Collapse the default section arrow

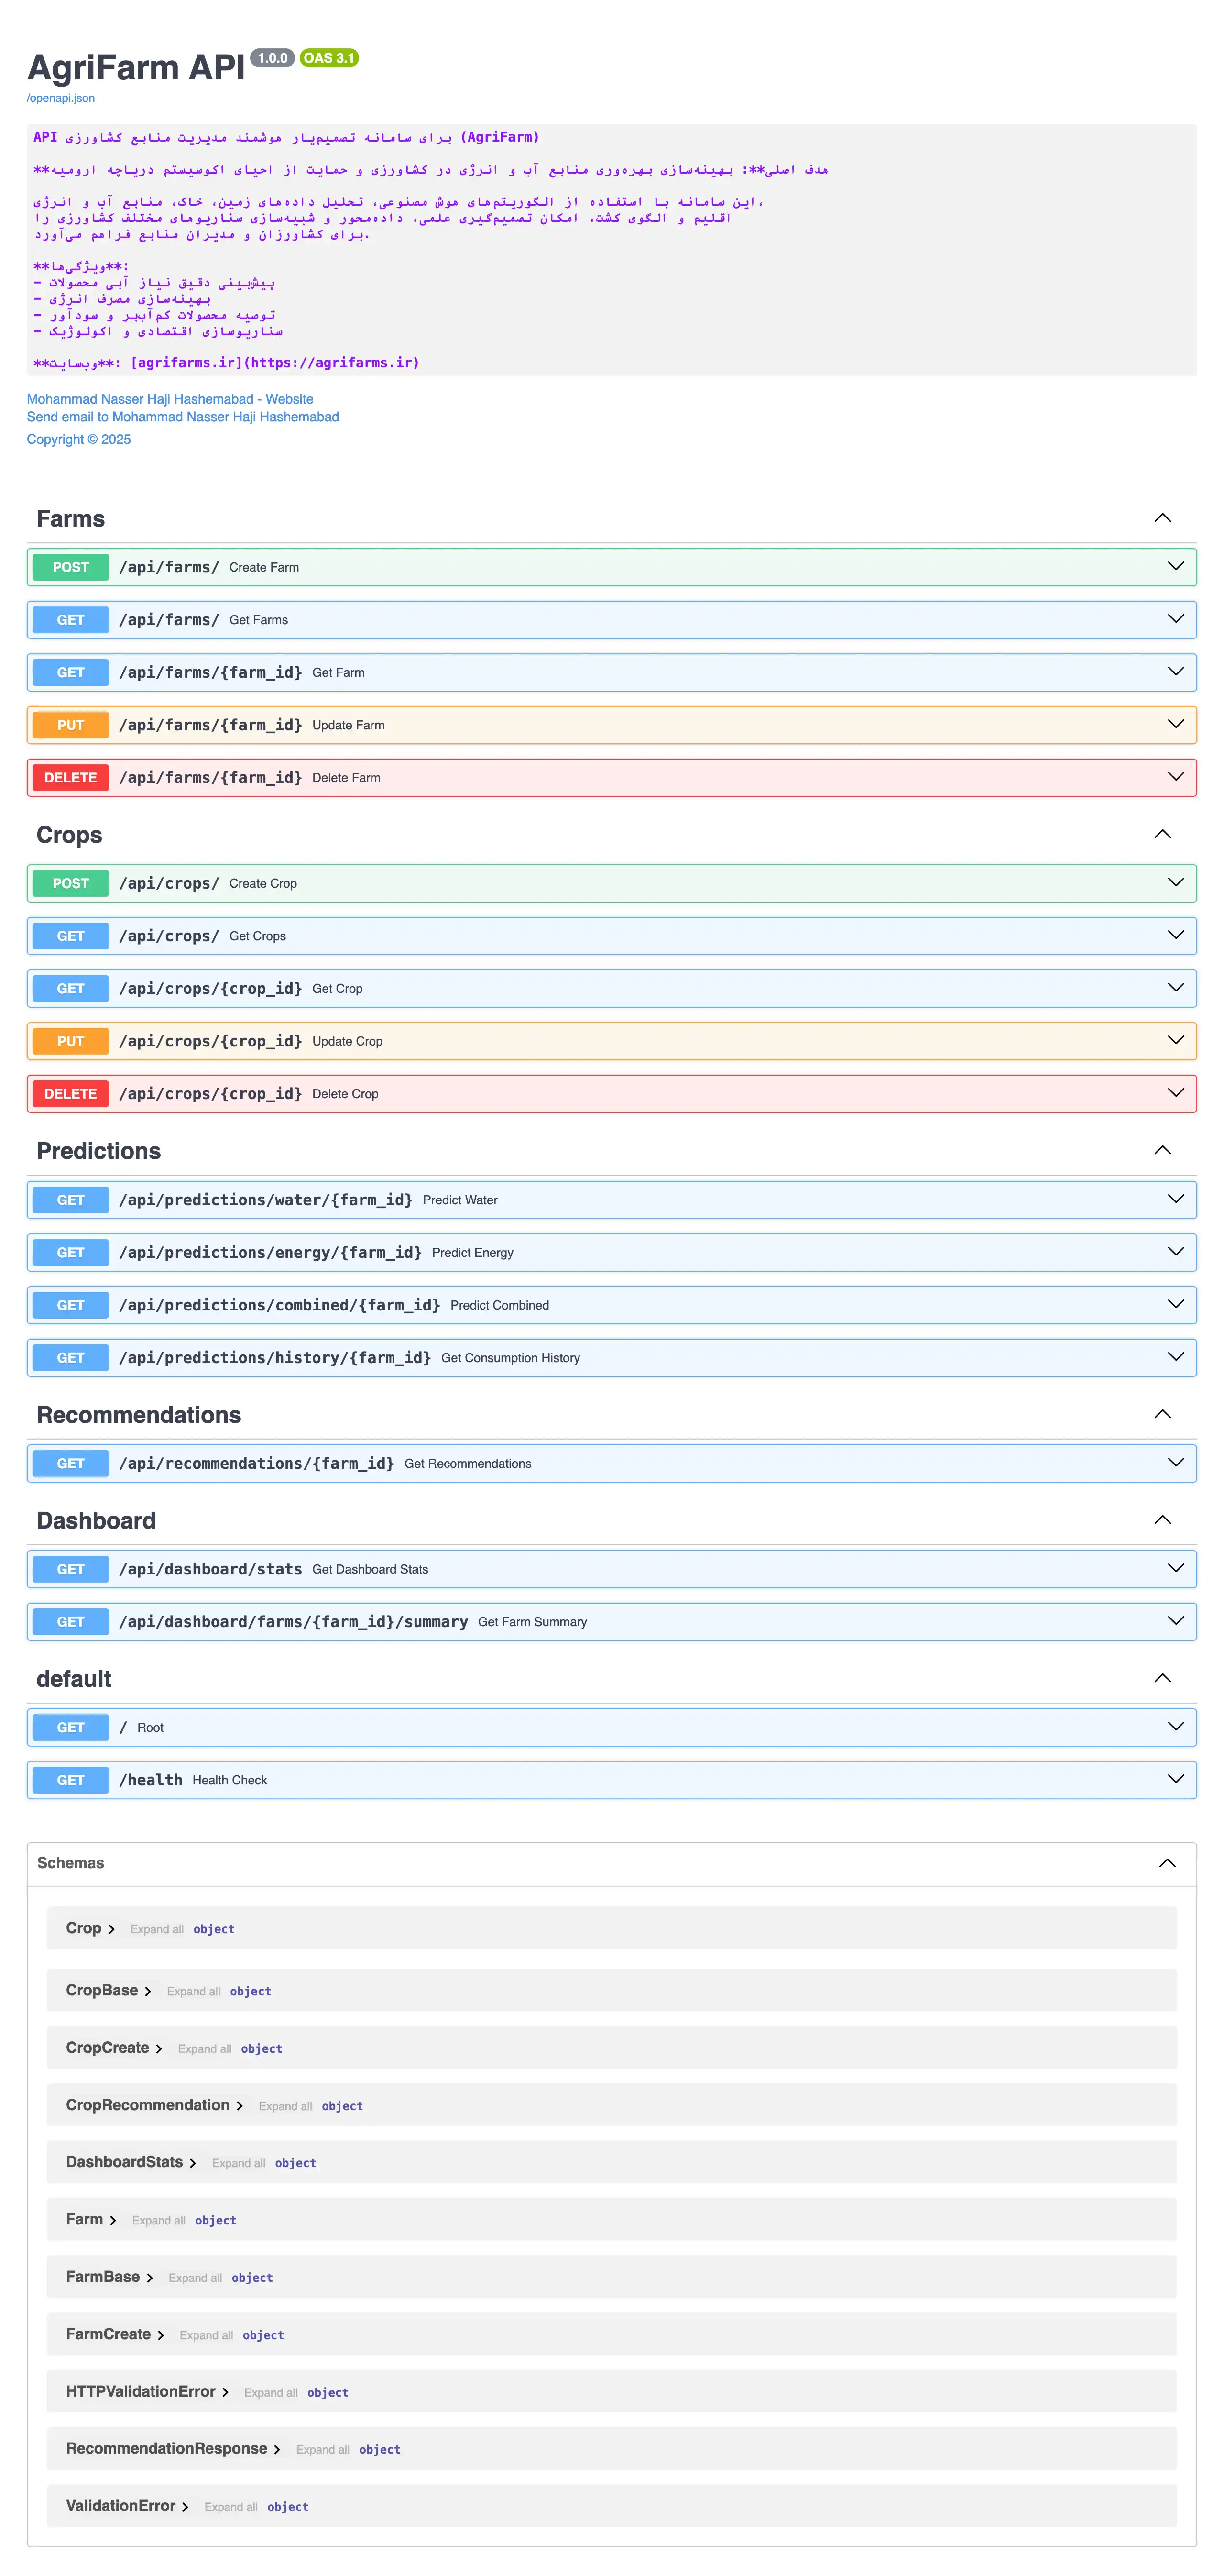[1162, 1678]
